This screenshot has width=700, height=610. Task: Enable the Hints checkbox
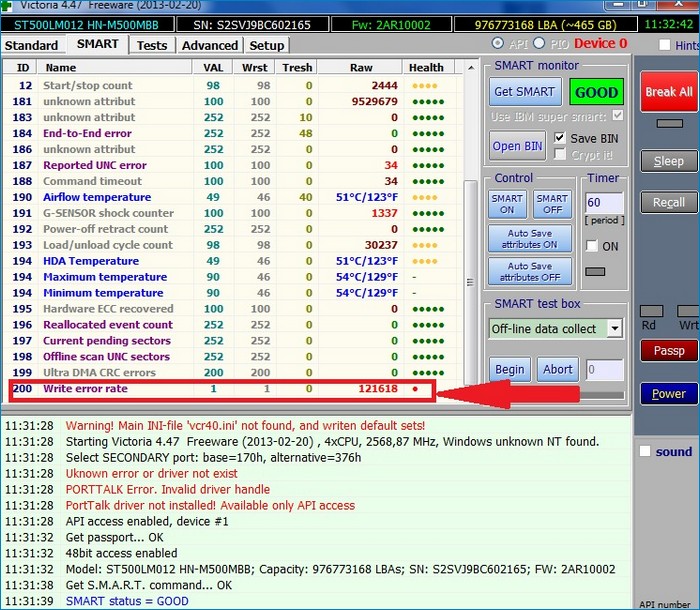pyautogui.click(x=666, y=45)
